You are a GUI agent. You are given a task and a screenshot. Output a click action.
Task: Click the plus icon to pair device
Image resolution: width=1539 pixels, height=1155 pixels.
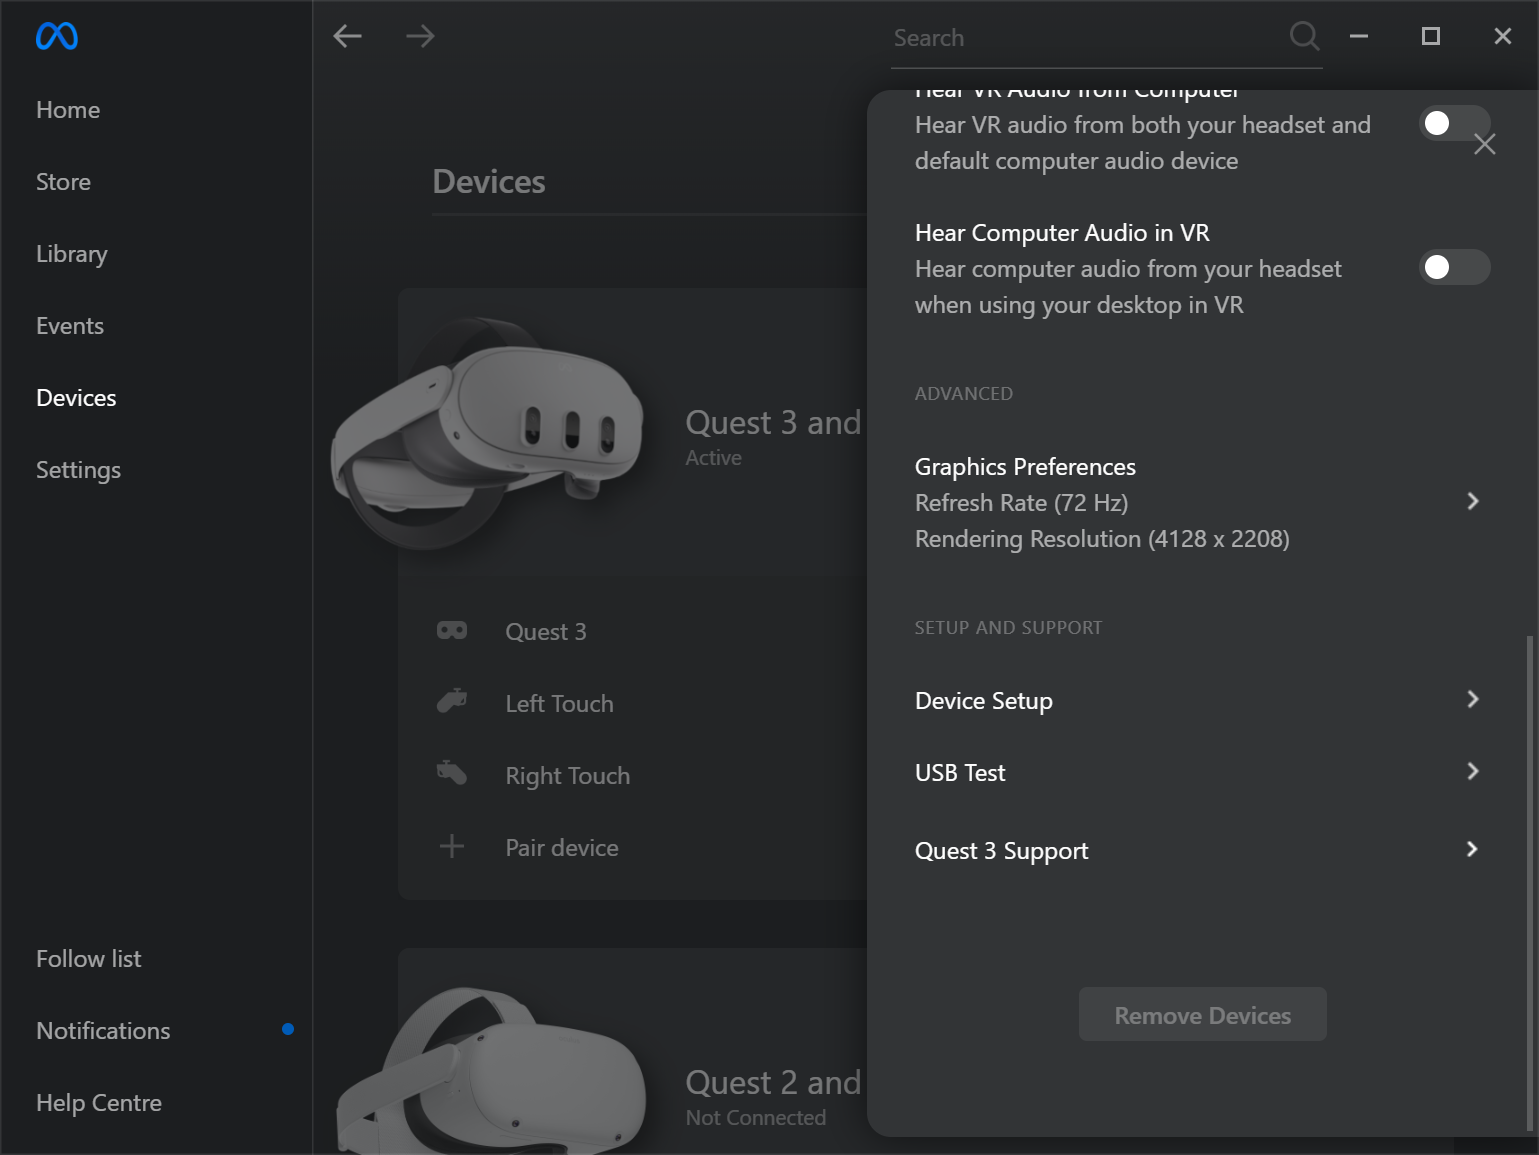click(452, 846)
